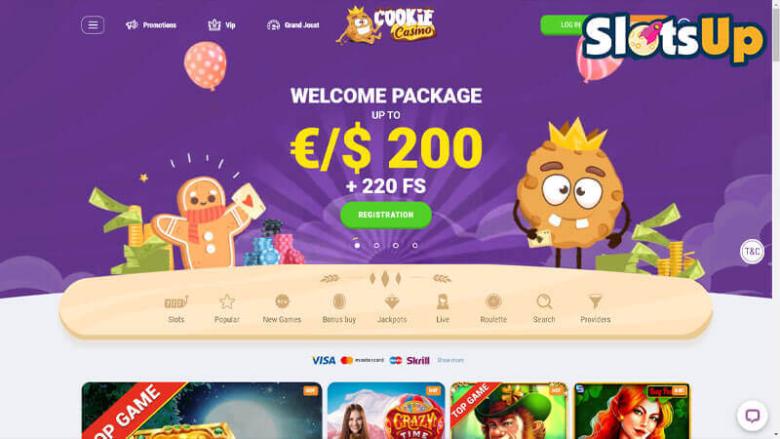Click the Roulette wheel icon
The height and width of the screenshot is (439, 780).
pos(493,301)
